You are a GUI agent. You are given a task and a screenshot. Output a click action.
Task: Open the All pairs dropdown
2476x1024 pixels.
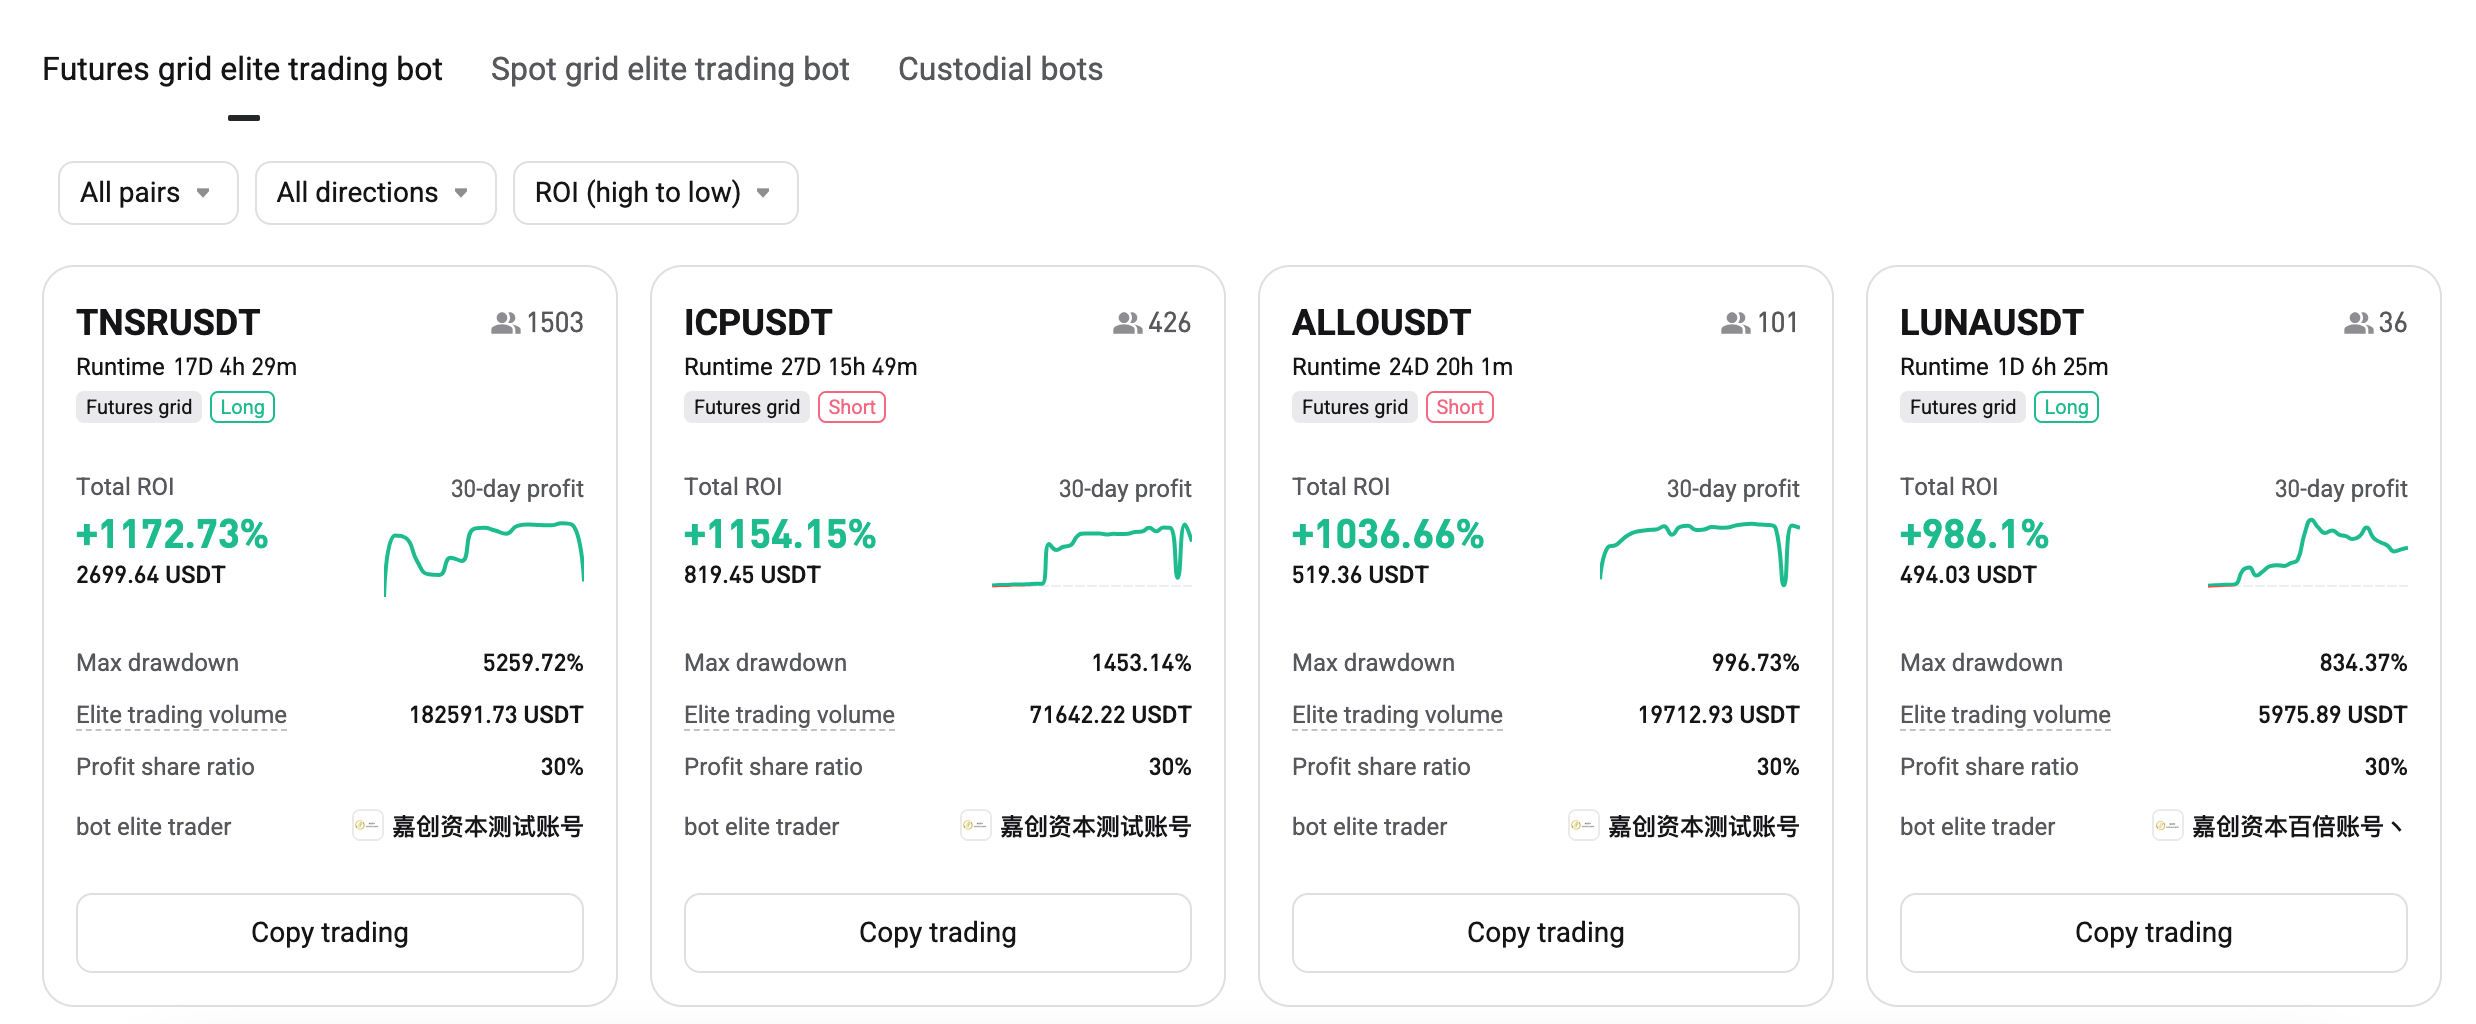coord(148,193)
